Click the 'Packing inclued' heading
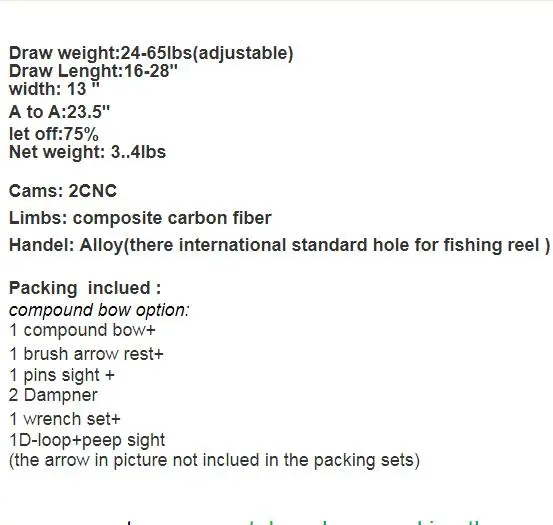 coord(85,288)
